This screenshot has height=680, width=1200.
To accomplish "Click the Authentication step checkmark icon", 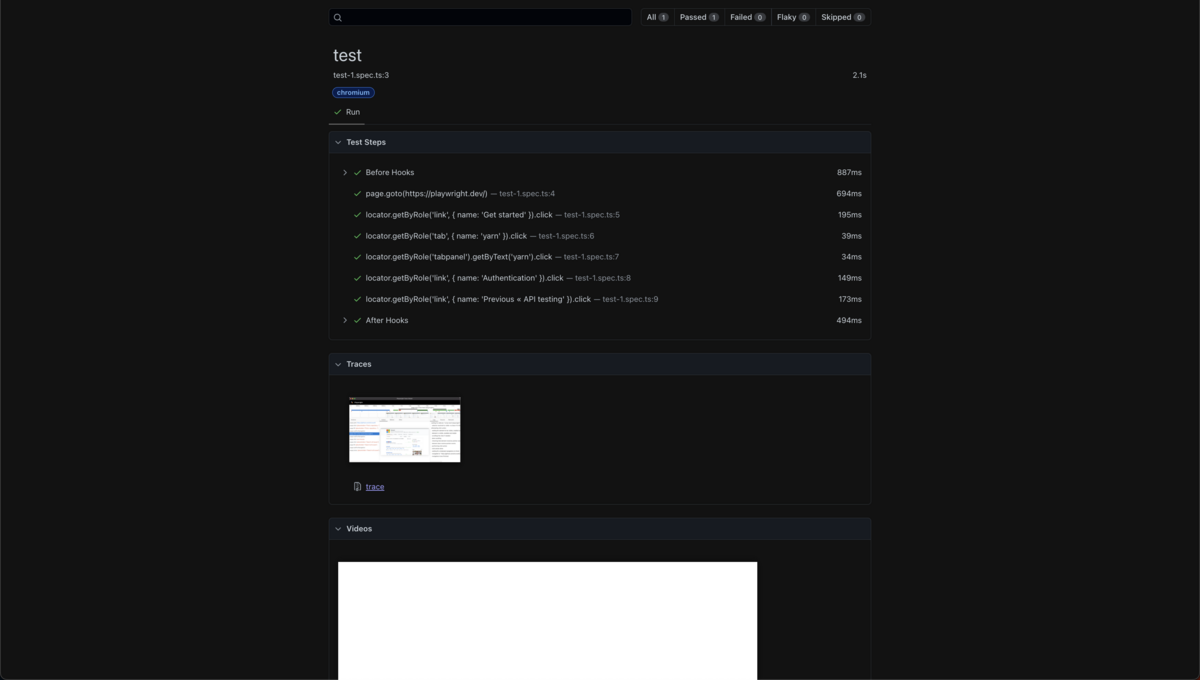I will click(x=357, y=278).
